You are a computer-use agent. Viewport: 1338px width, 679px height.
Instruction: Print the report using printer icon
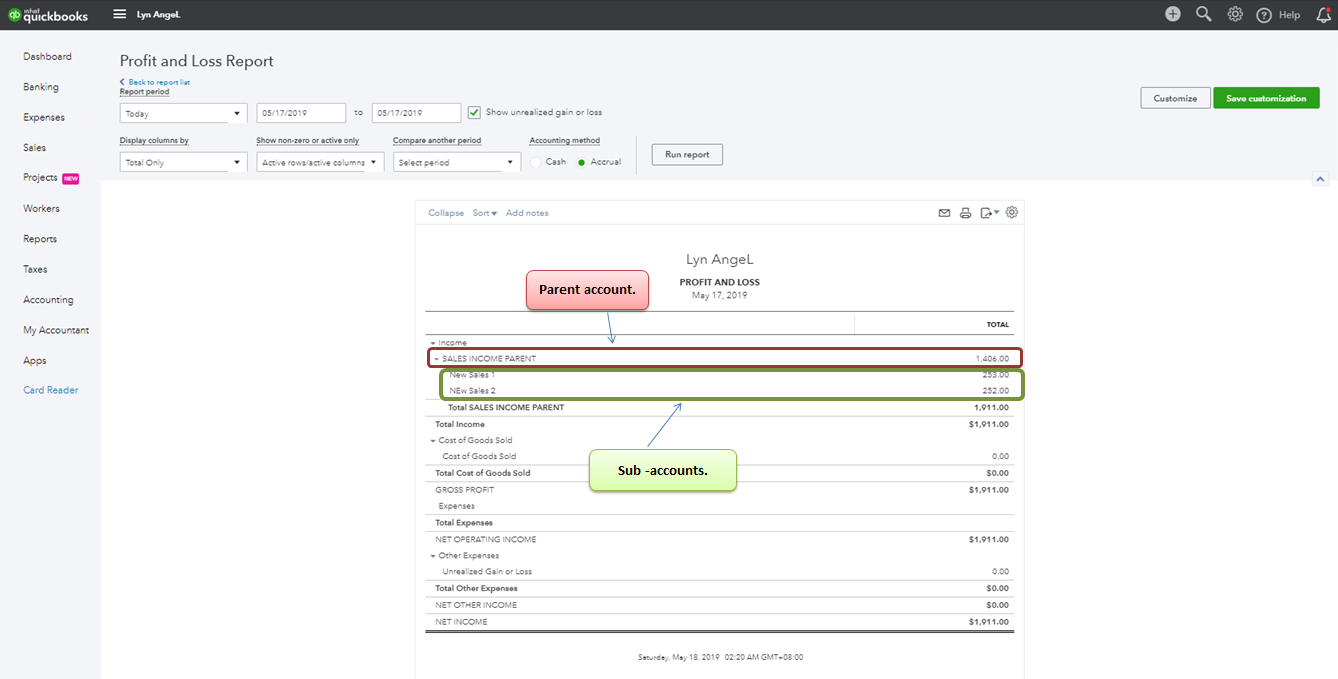click(x=965, y=213)
